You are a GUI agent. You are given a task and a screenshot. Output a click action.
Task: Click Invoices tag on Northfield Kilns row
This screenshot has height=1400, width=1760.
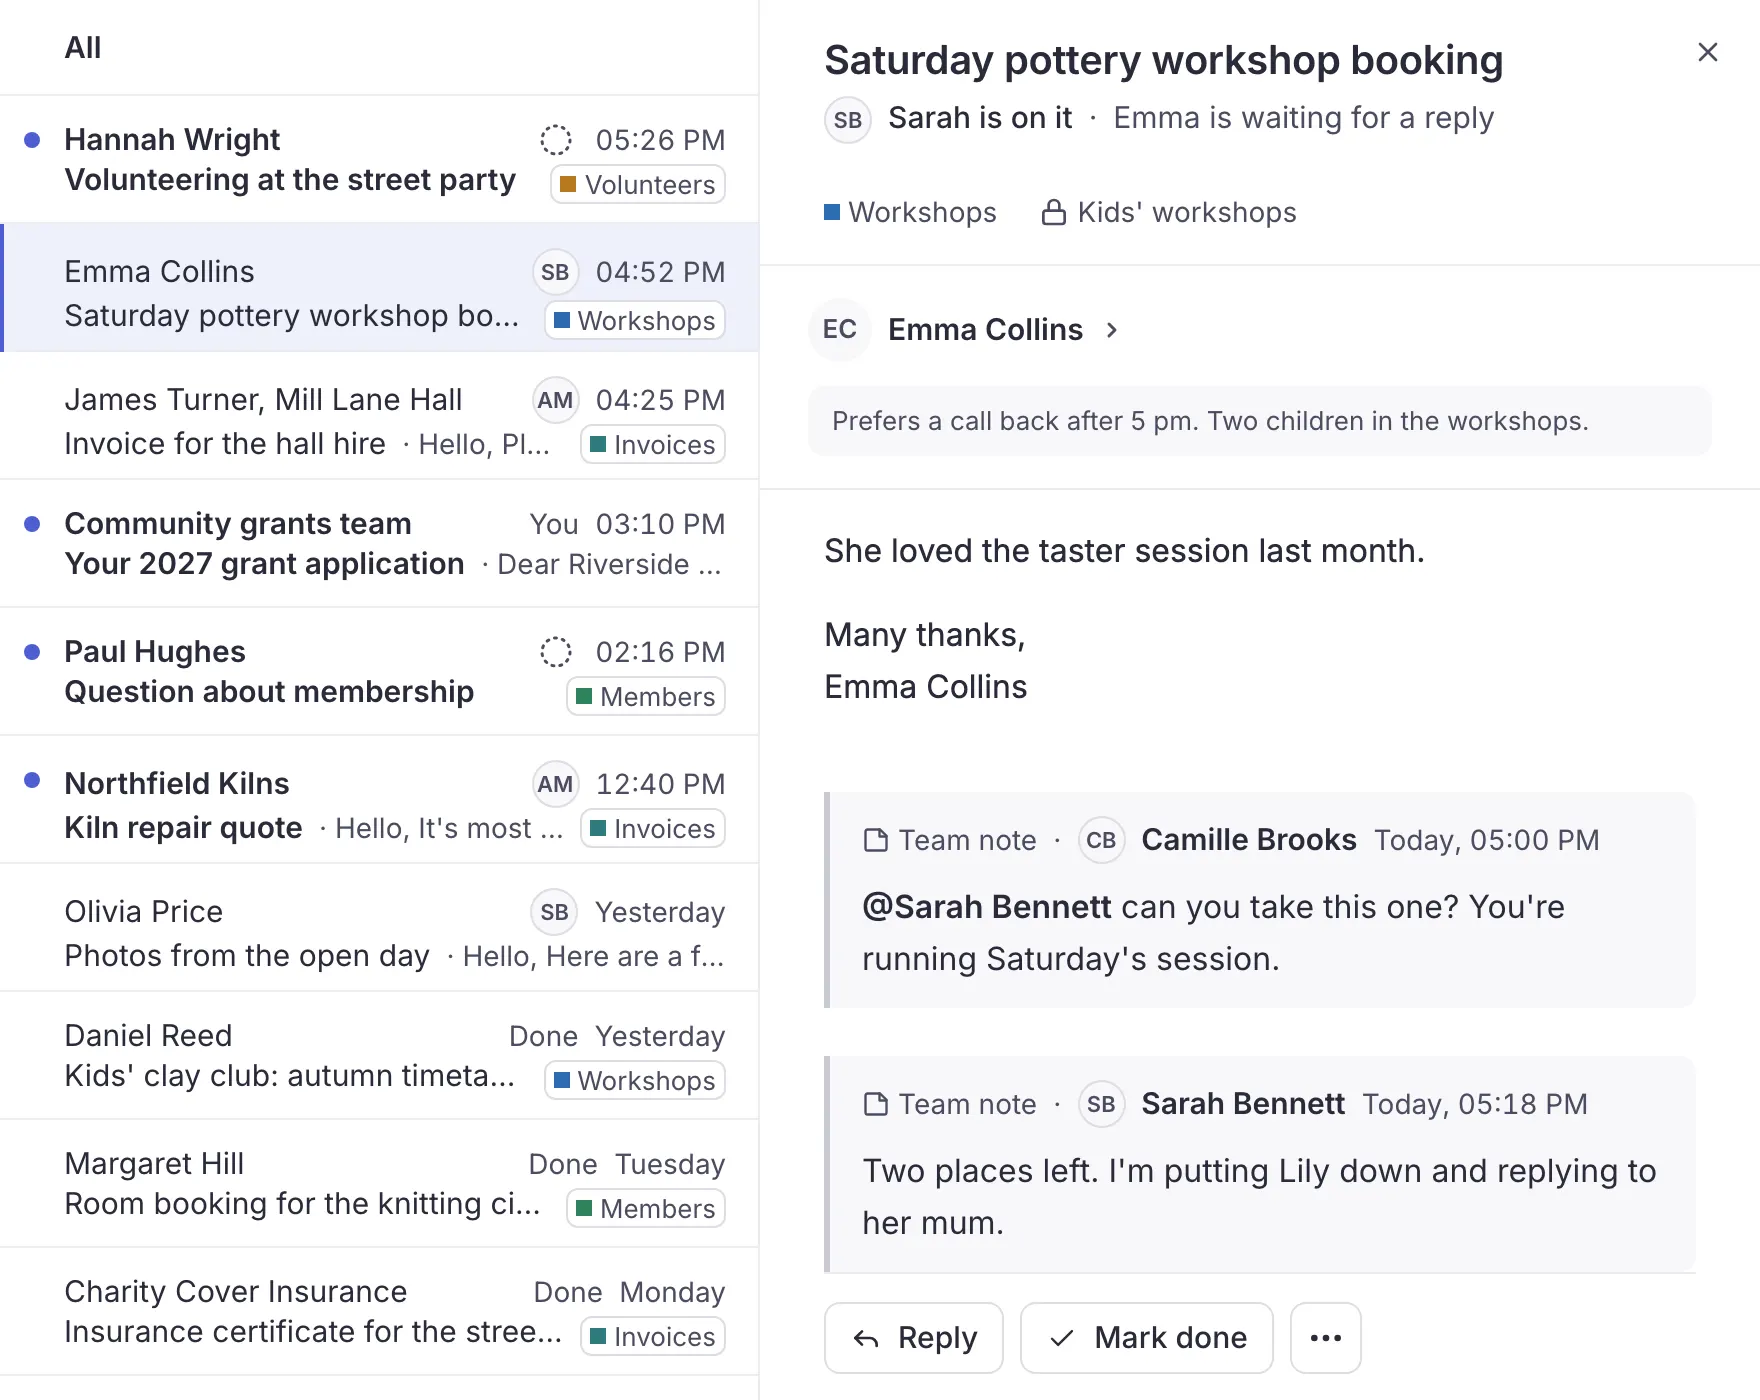(x=653, y=829)
